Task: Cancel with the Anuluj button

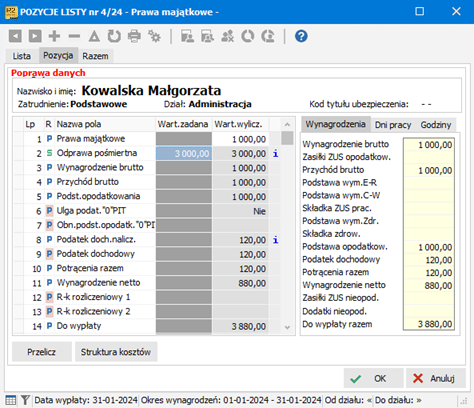Action: point(436,378)
